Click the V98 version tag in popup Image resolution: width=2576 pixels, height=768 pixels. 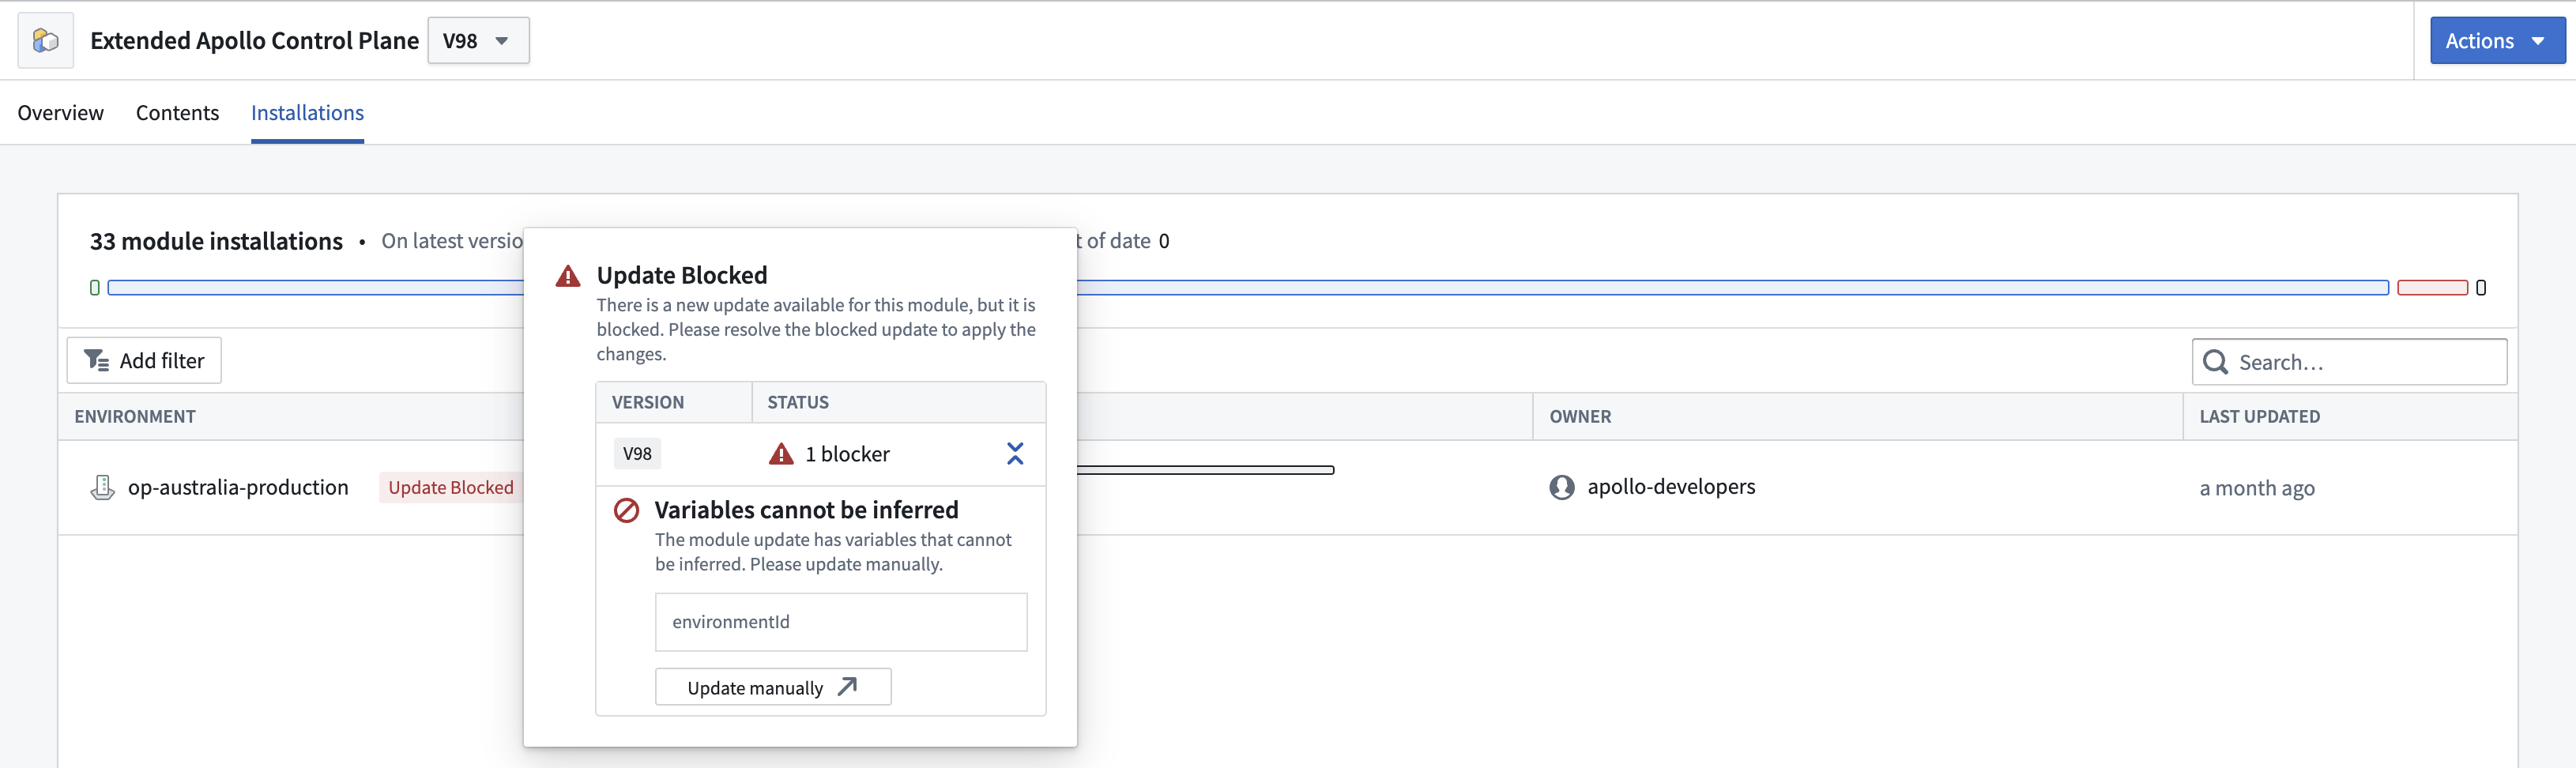(x=637, y=453)
